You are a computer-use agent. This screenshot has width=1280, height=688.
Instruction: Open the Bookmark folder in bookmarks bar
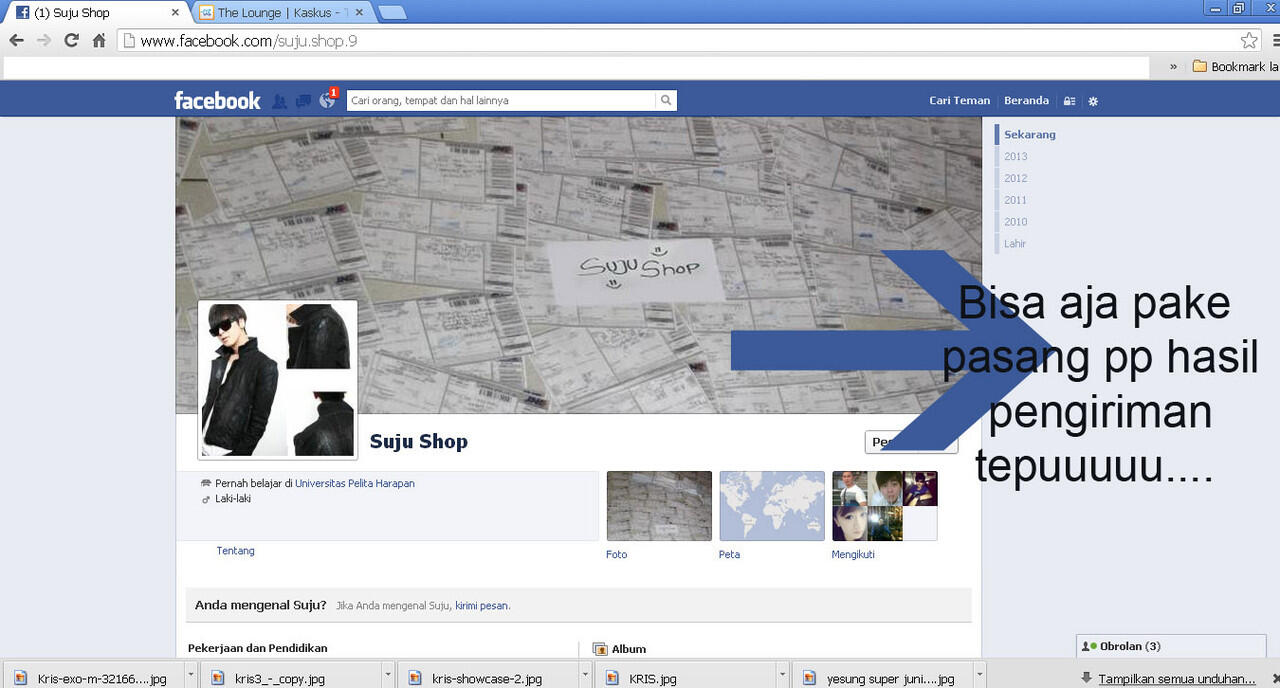pyautogui.click(x=1235, y=67)
